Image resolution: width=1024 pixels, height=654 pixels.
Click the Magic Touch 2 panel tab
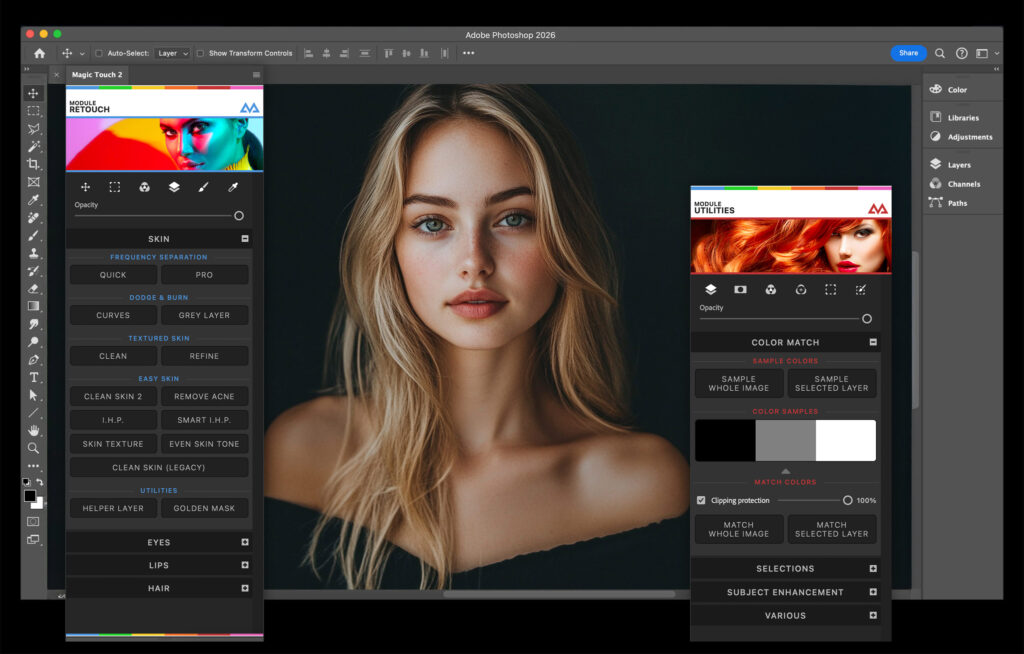tap(97, 75)
